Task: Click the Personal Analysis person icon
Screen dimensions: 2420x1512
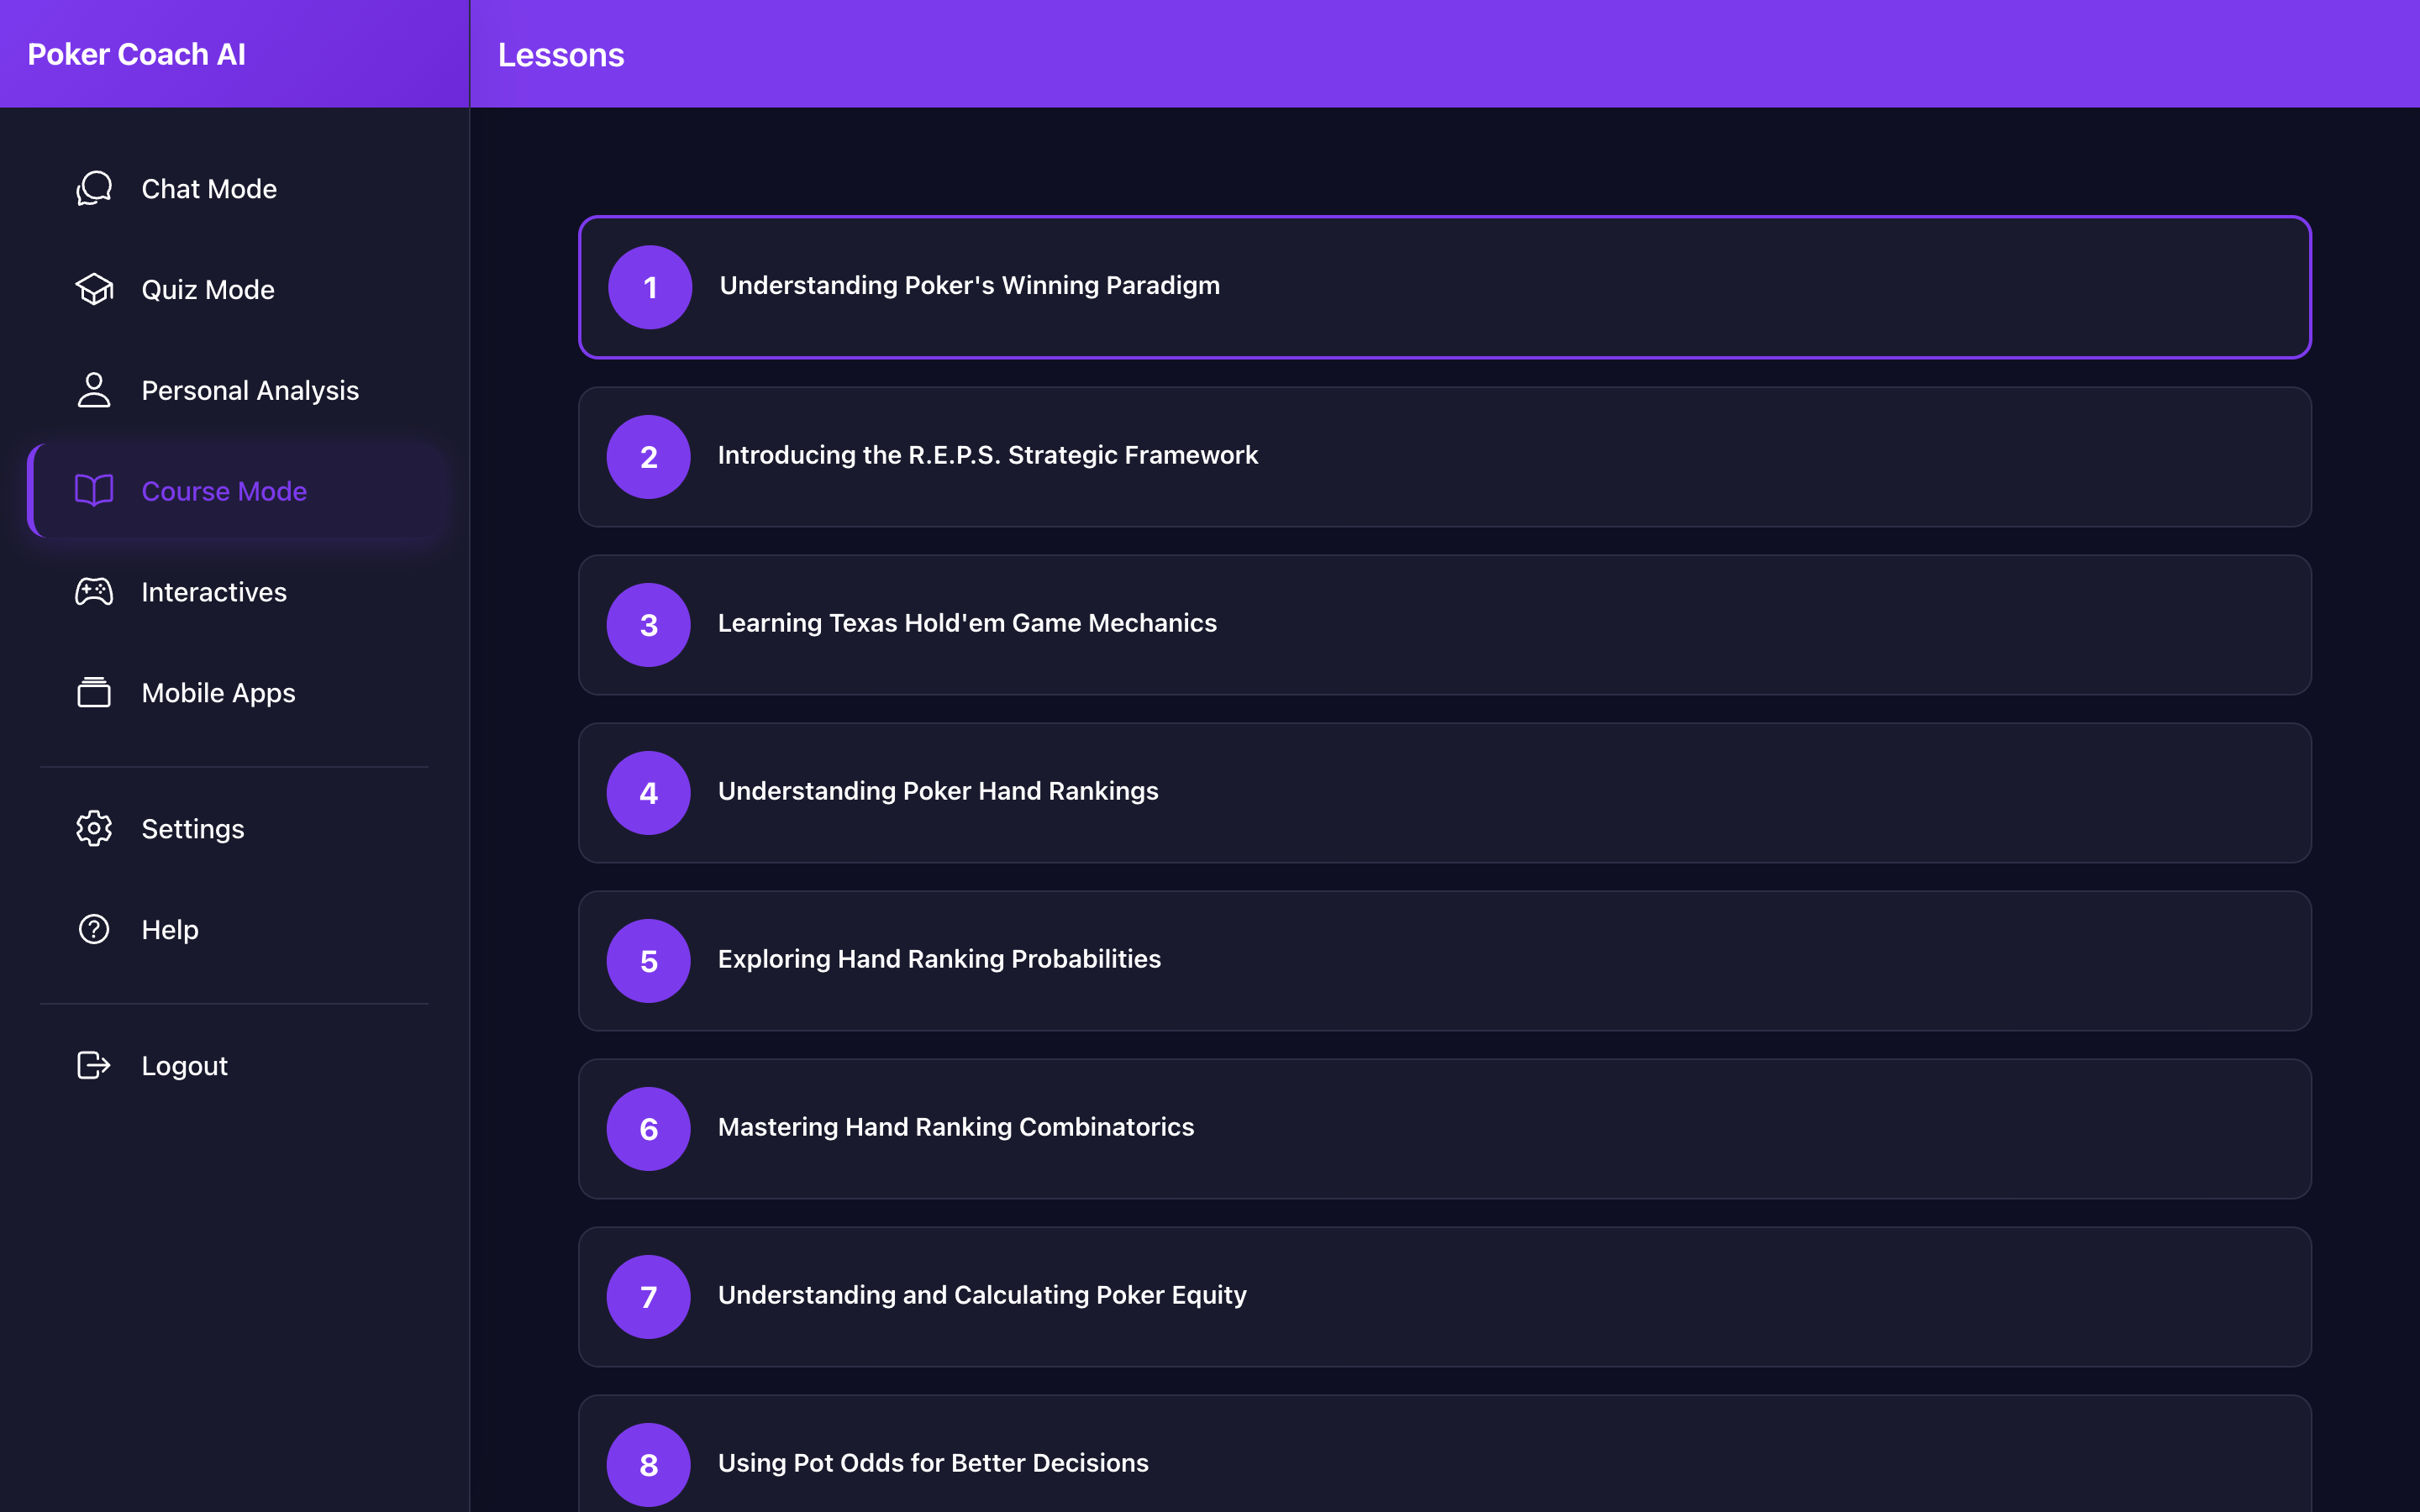Action: 94,390
